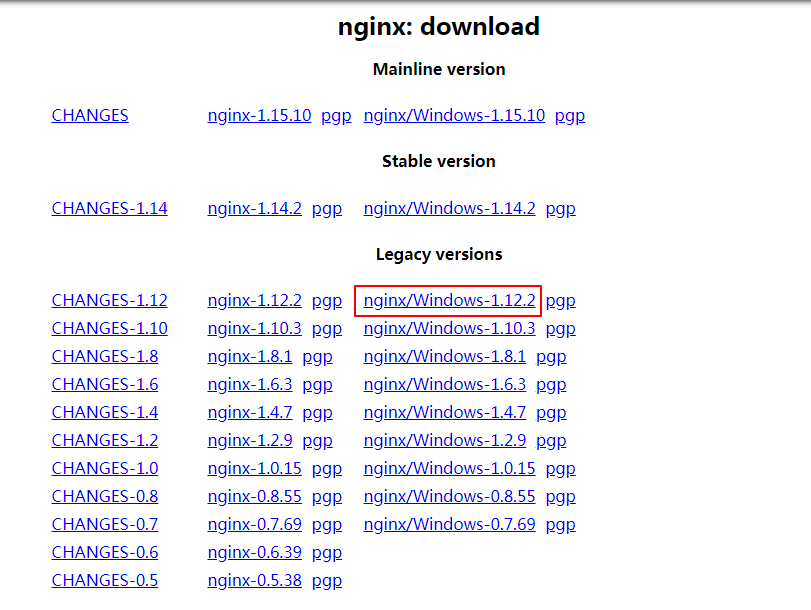Download nginx/Windows-1.2.9

coord(445,440)
